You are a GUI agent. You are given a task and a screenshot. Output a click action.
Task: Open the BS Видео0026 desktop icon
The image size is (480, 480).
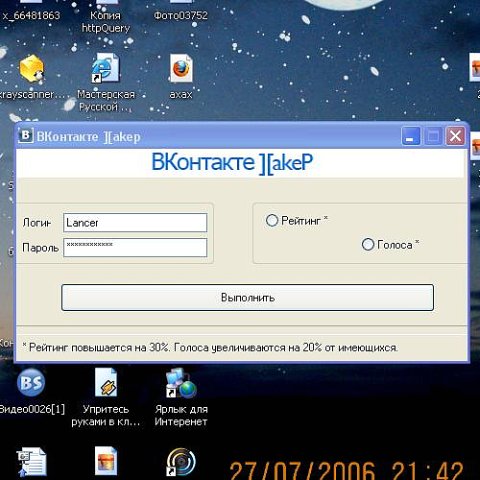pyautogui.click(x=31, y=383)
